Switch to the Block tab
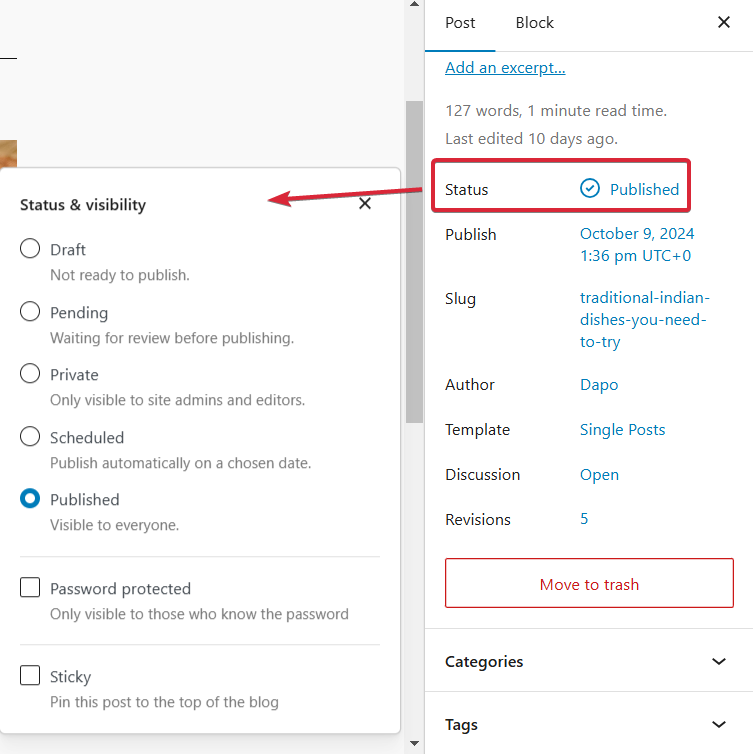Viewport: 753px width, 754px height. point(535,23)
